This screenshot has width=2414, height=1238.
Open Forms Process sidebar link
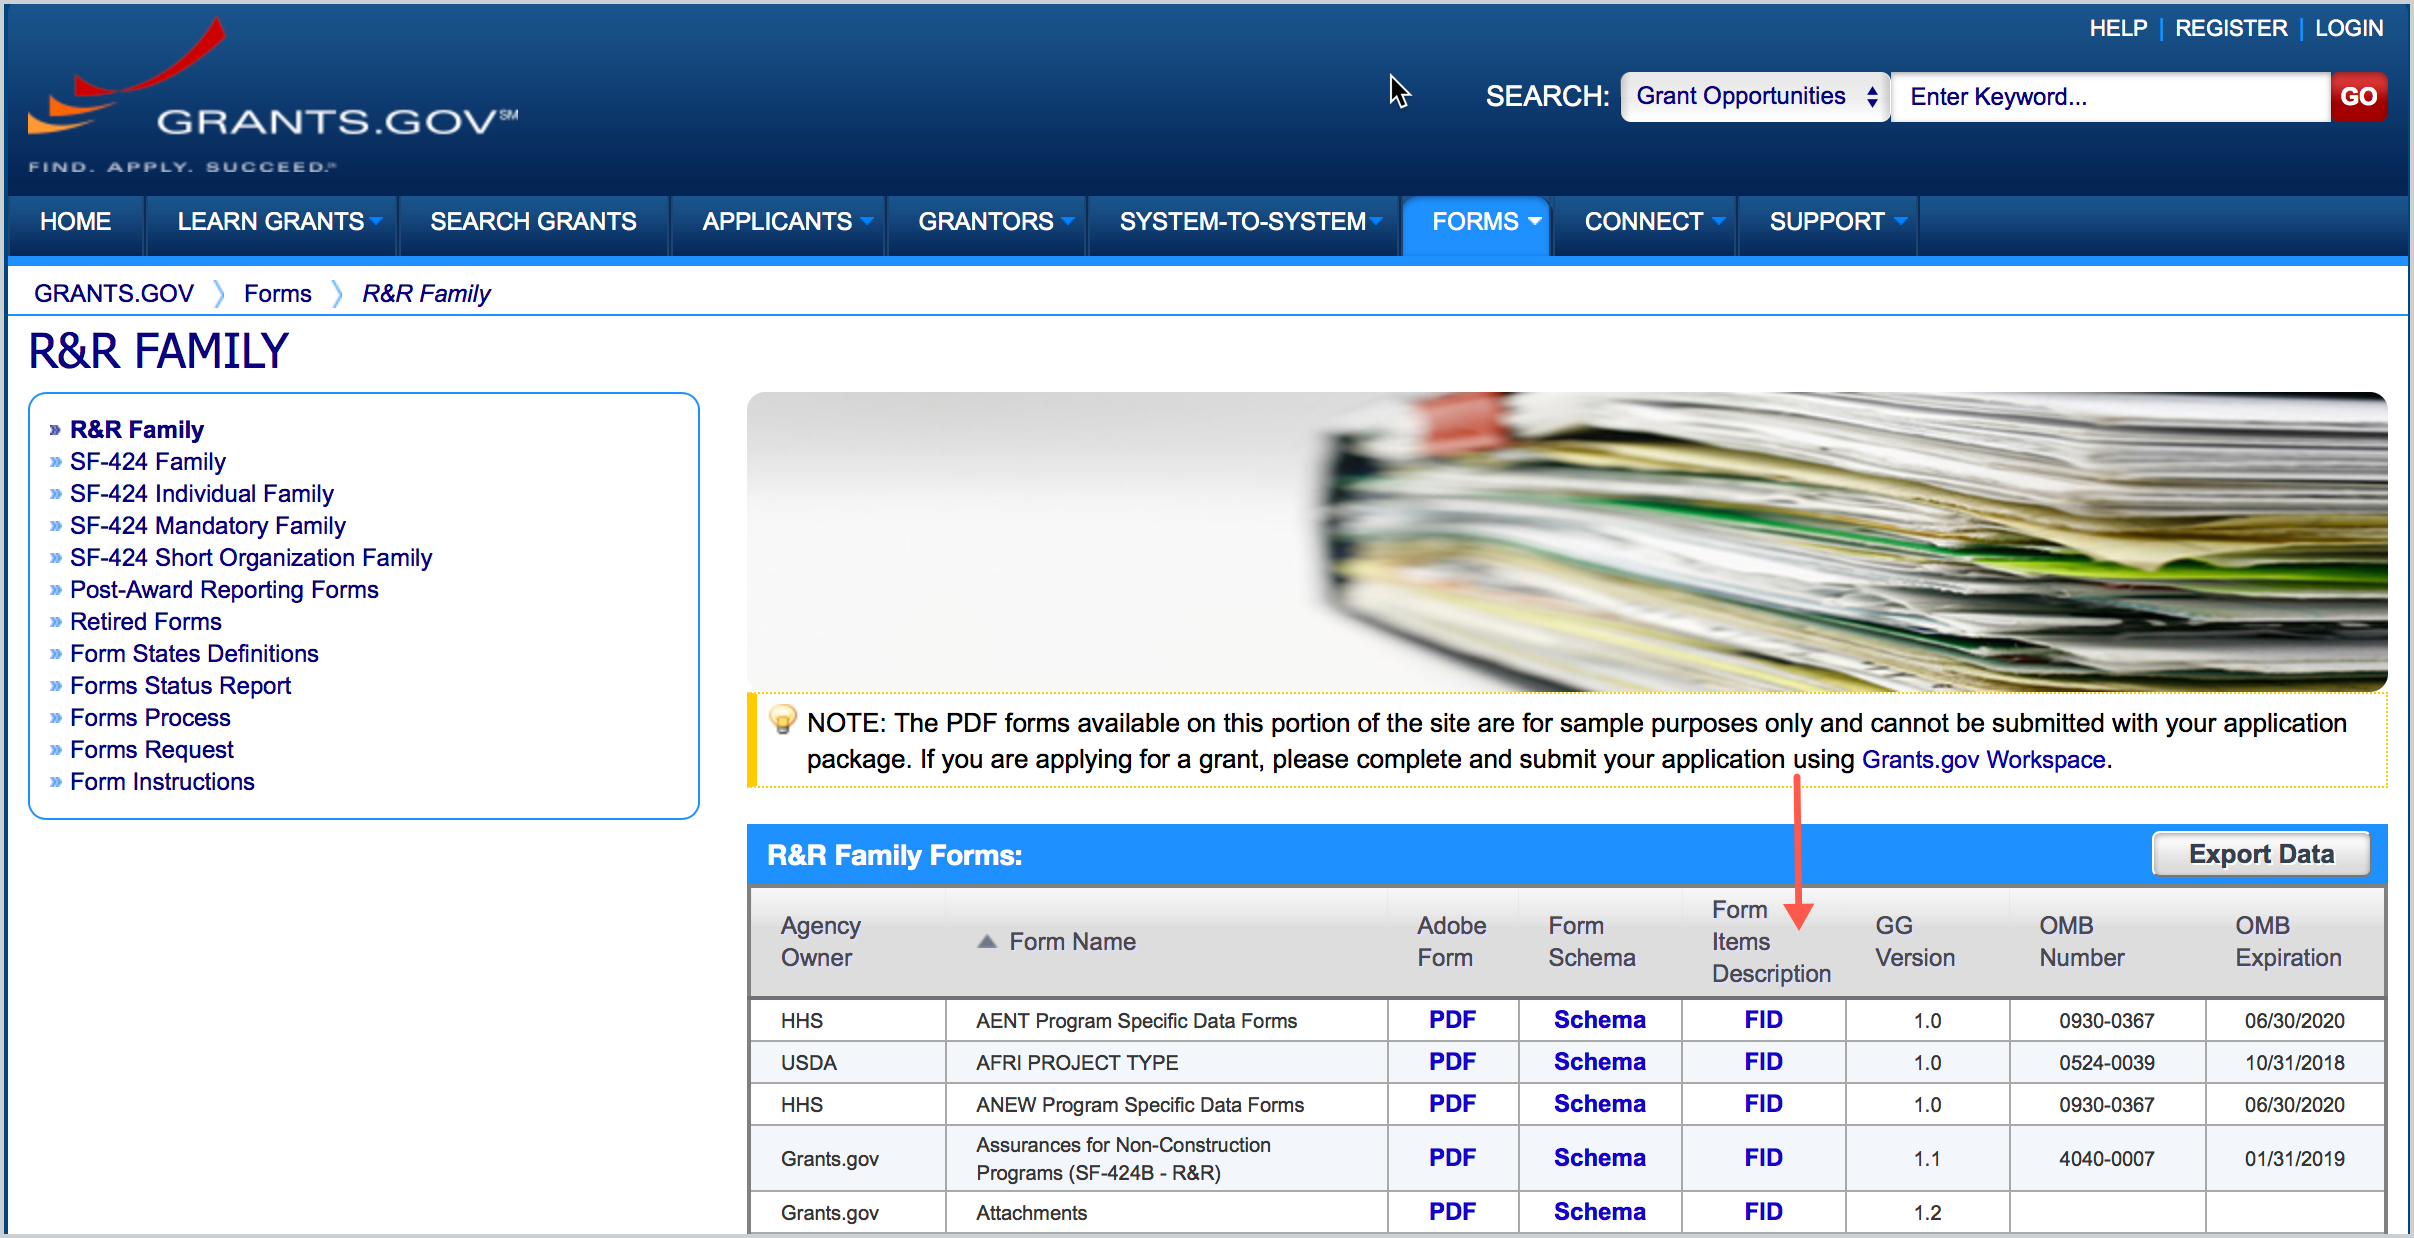pos(150,717)
